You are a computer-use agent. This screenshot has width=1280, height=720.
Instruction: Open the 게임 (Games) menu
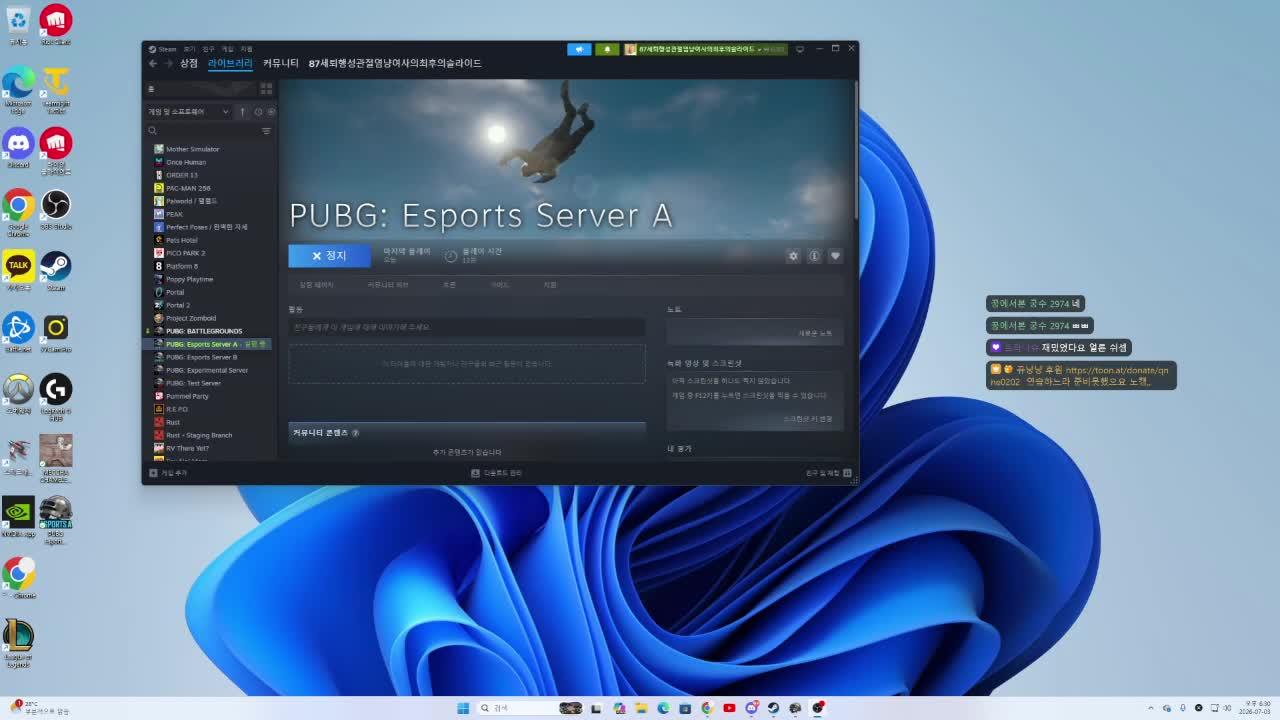(227, 49)
